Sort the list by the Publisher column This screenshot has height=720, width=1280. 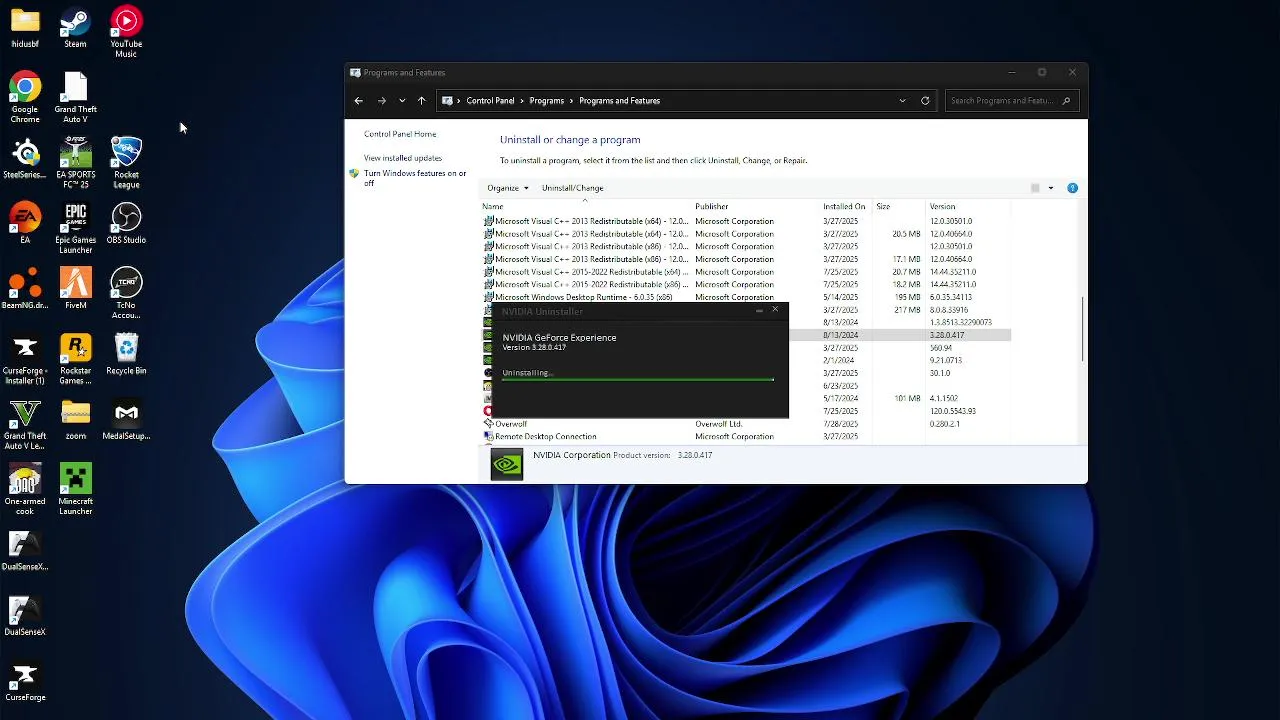756,206
